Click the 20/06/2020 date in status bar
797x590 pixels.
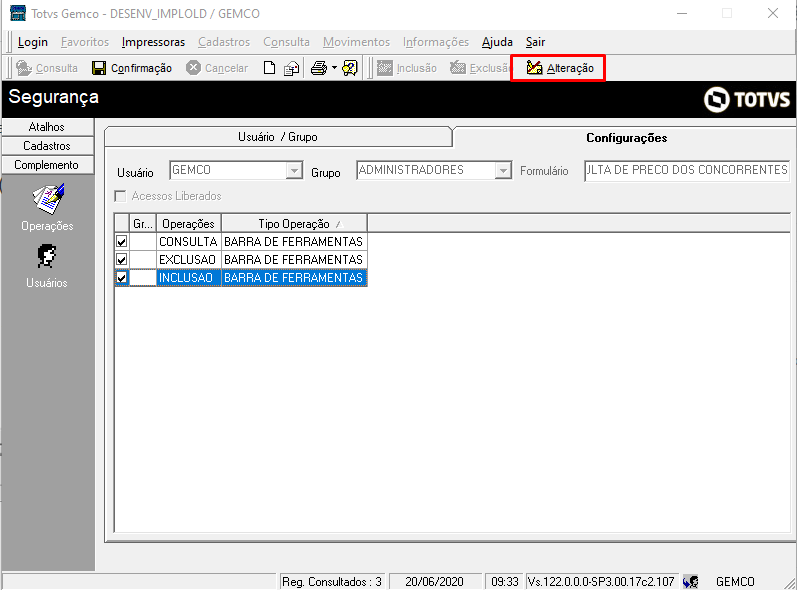coord(434,581)
